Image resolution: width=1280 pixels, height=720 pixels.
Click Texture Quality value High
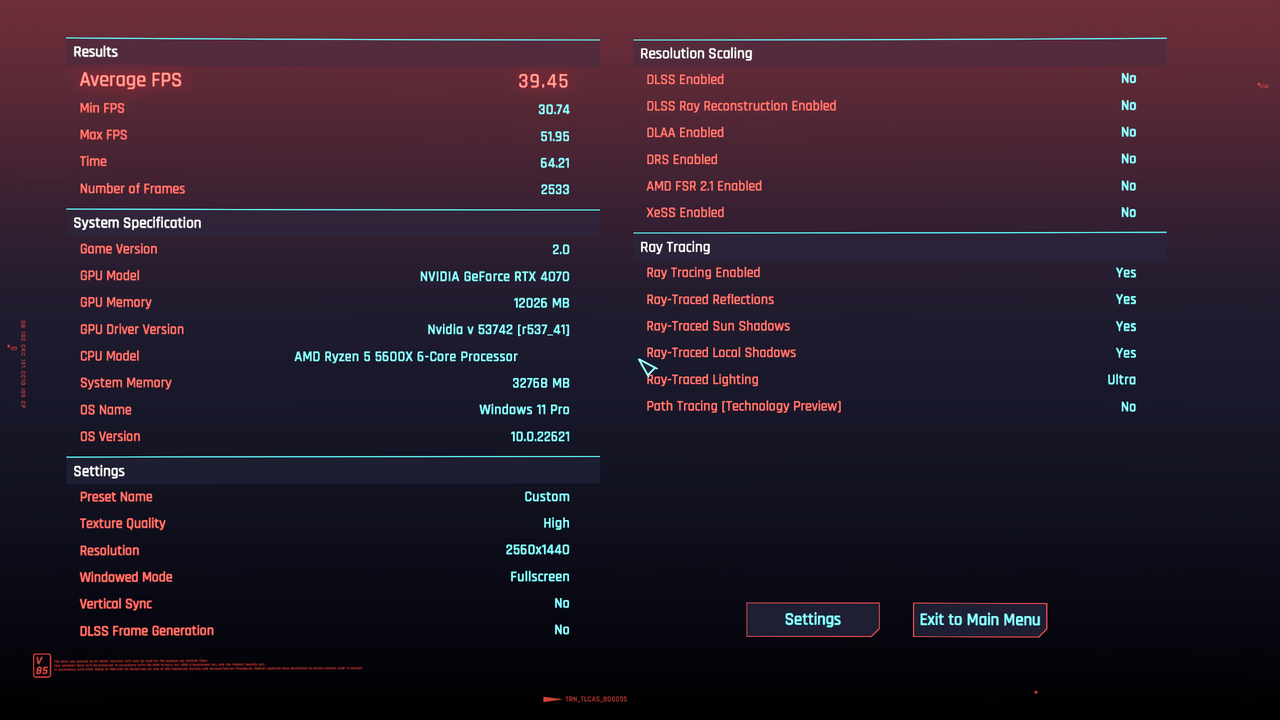[x=557, y=523]
